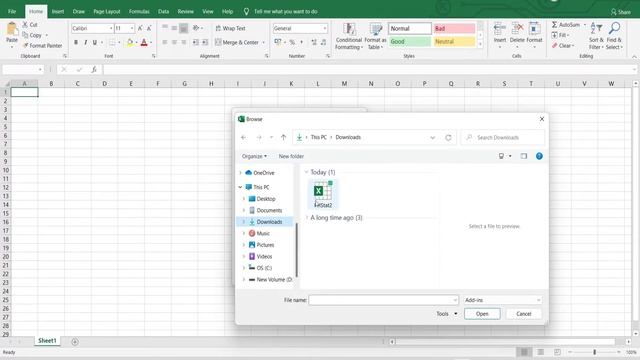Switch to the Insert tab
The height and width of the screenshot is (360, 640).
tap(58, 11)
